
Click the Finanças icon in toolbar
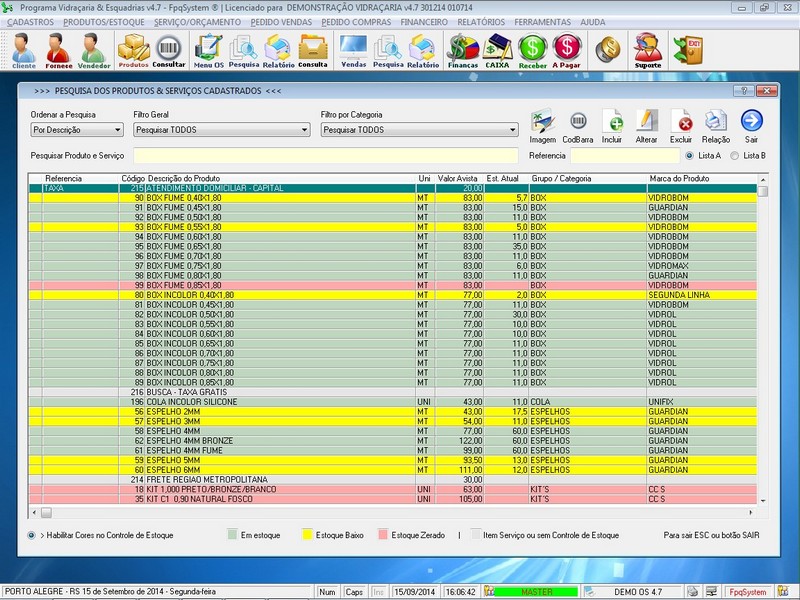click(462, 49)
